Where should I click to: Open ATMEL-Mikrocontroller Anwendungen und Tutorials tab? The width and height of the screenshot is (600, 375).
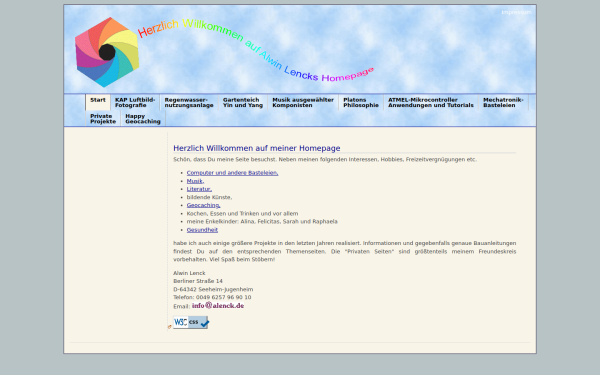[431, 102]
